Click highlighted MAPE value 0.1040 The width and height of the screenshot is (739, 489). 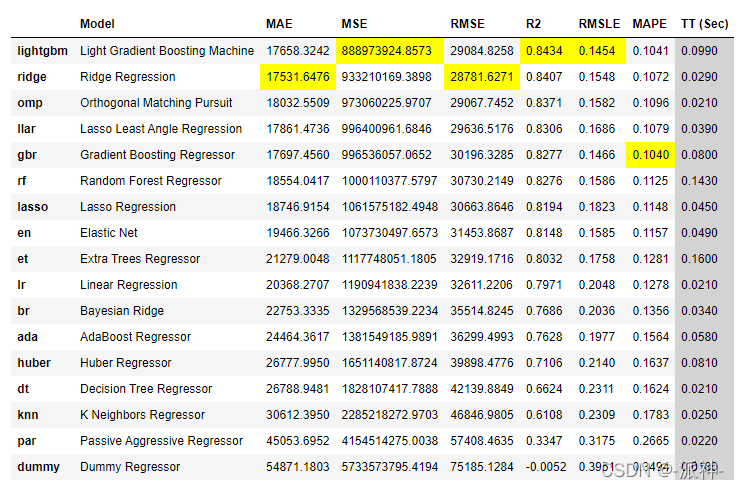651,154
